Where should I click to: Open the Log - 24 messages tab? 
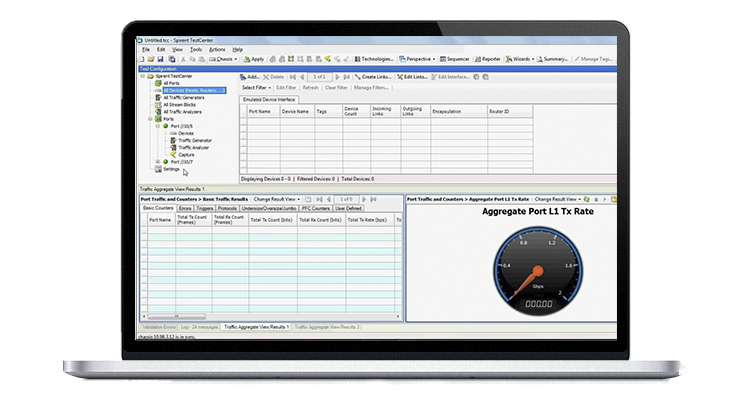pos(199,327)
